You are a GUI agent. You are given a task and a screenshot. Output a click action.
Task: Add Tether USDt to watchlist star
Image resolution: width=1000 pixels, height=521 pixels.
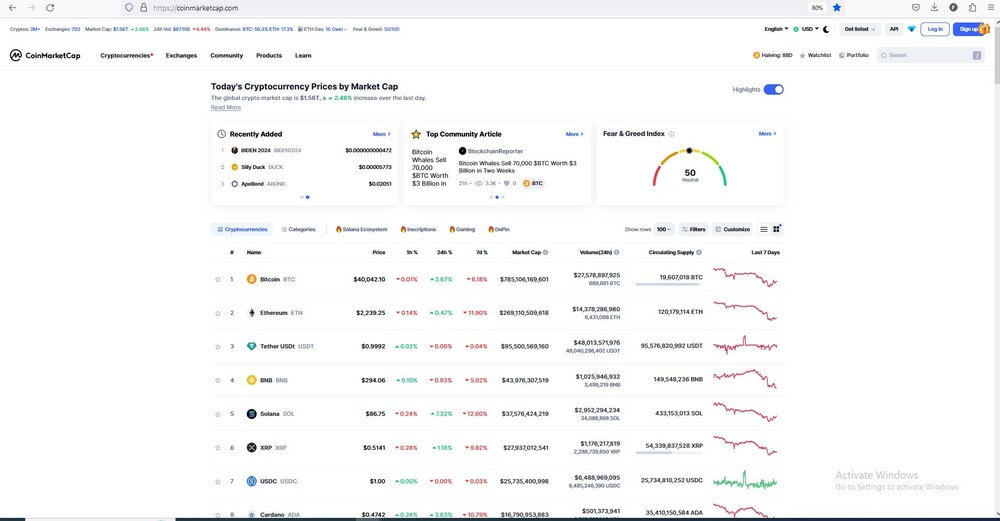tap(217, 347)
